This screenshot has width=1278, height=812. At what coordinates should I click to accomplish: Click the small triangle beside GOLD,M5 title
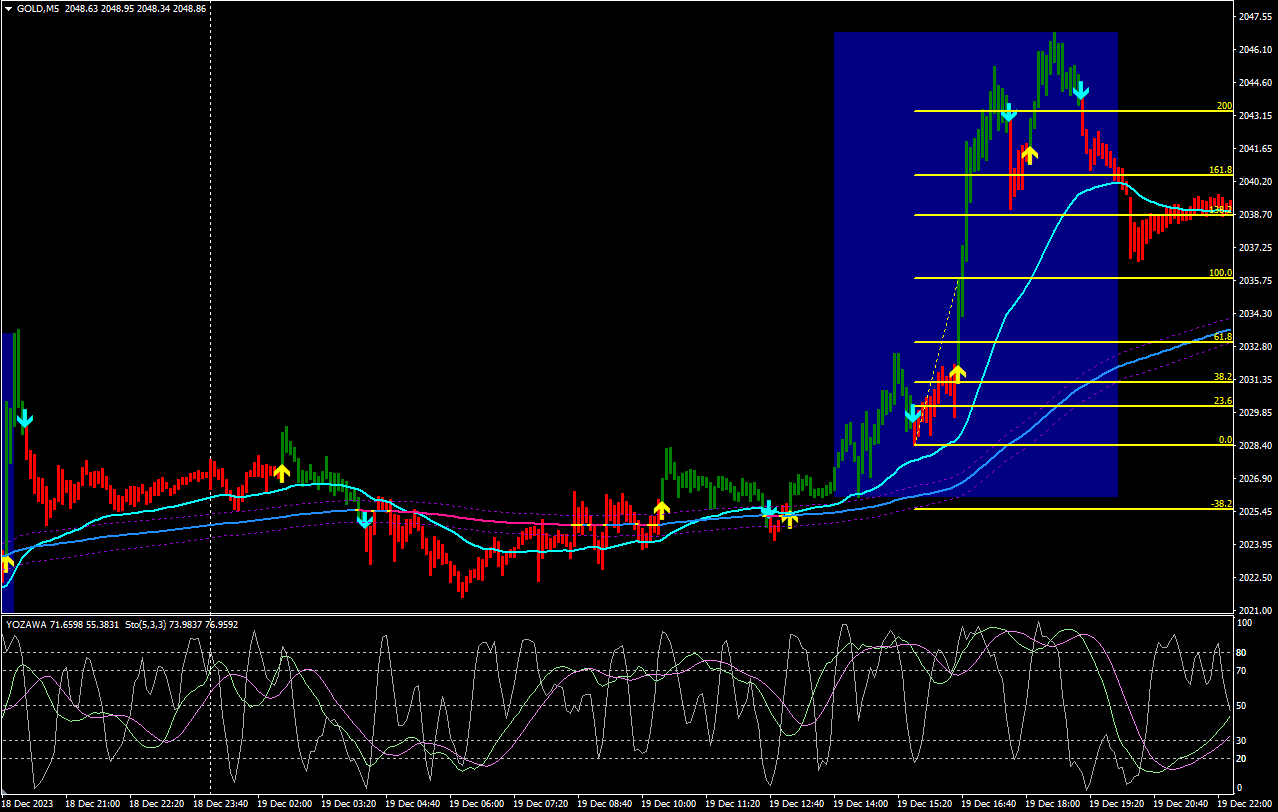coord(8,8)
